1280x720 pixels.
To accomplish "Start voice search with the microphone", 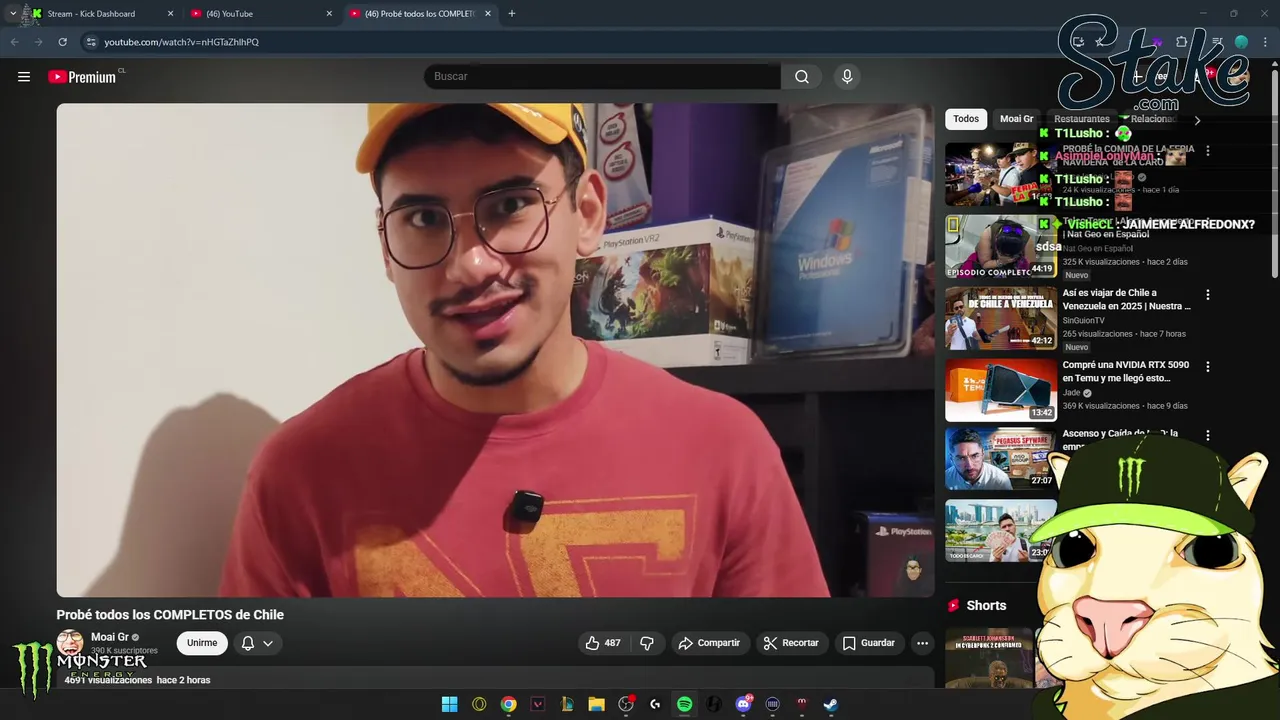I will (x=847, y=77).
